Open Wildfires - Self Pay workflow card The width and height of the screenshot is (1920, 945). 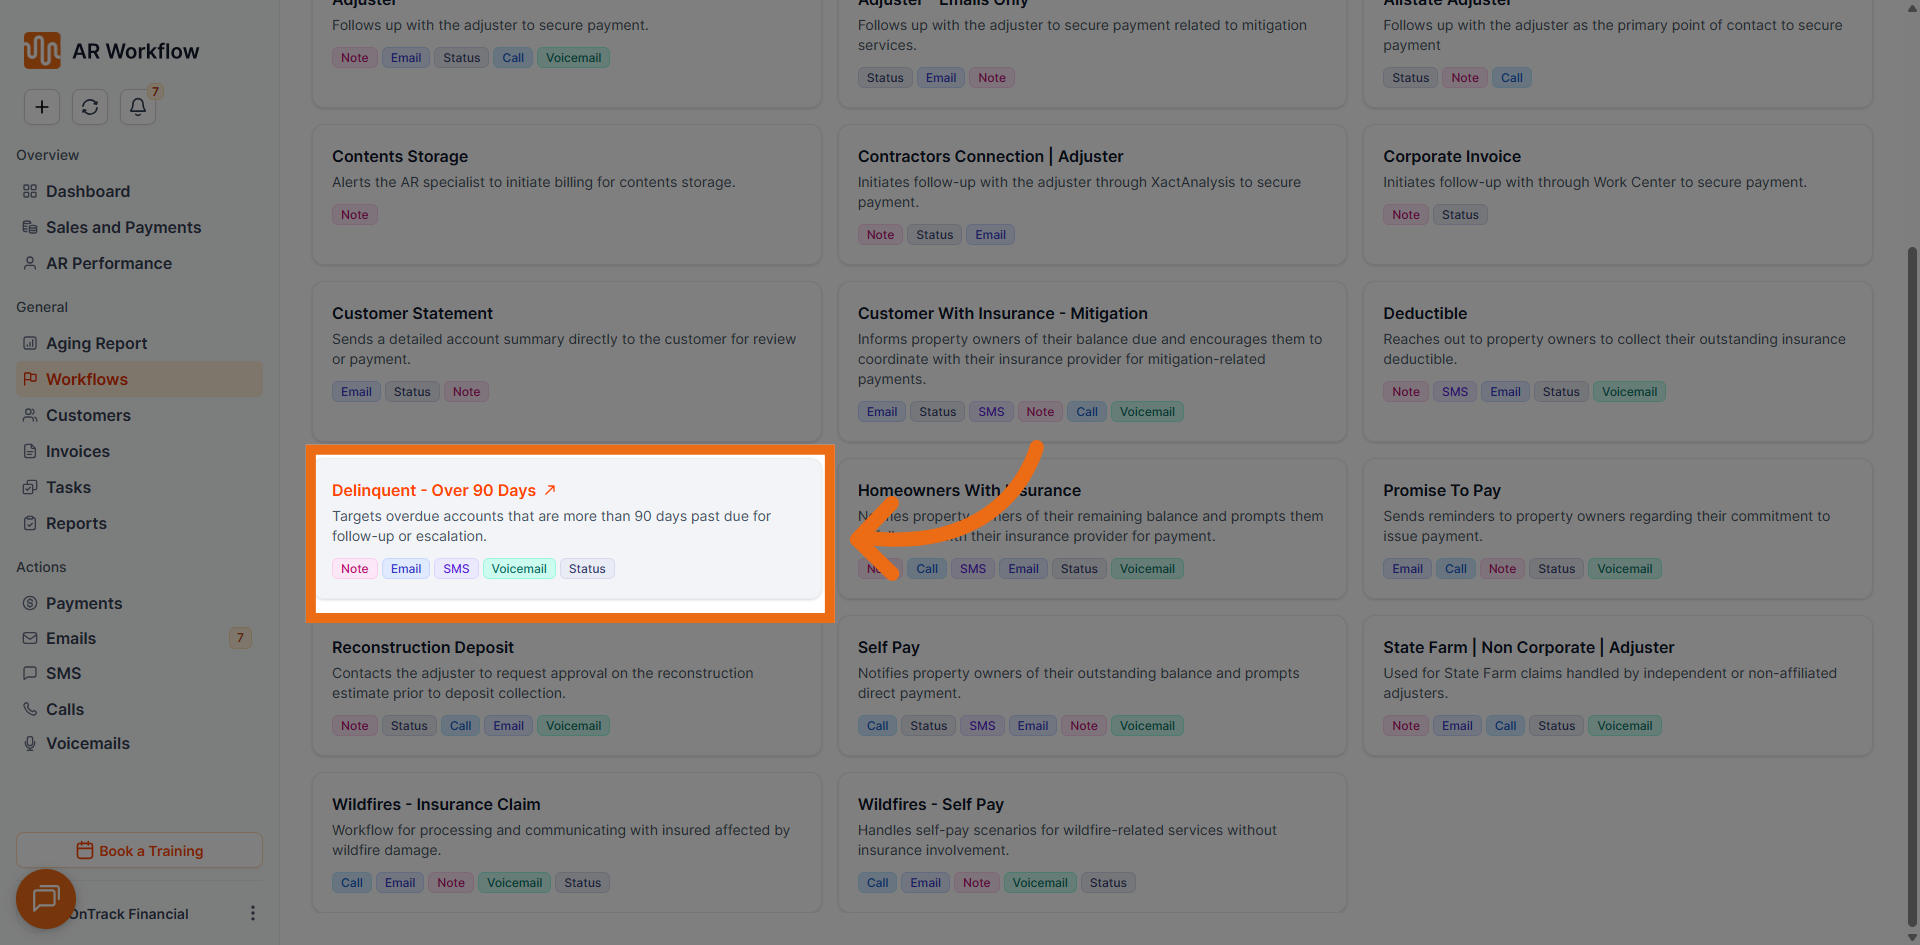(1091, 840)
